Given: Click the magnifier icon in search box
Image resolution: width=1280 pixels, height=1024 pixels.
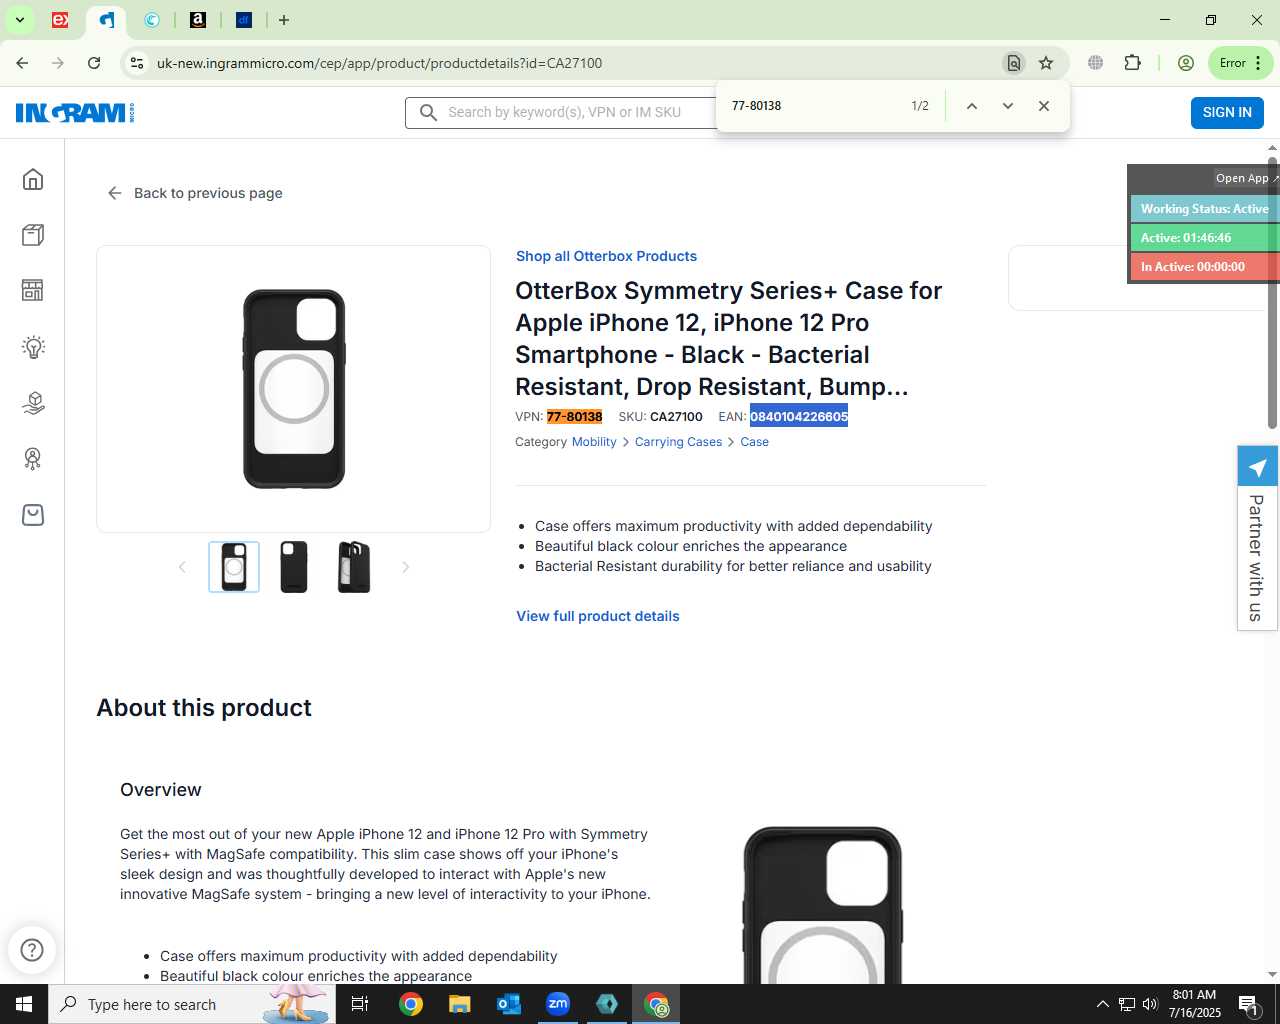Looking at the screenshot, I should (428, 113).
